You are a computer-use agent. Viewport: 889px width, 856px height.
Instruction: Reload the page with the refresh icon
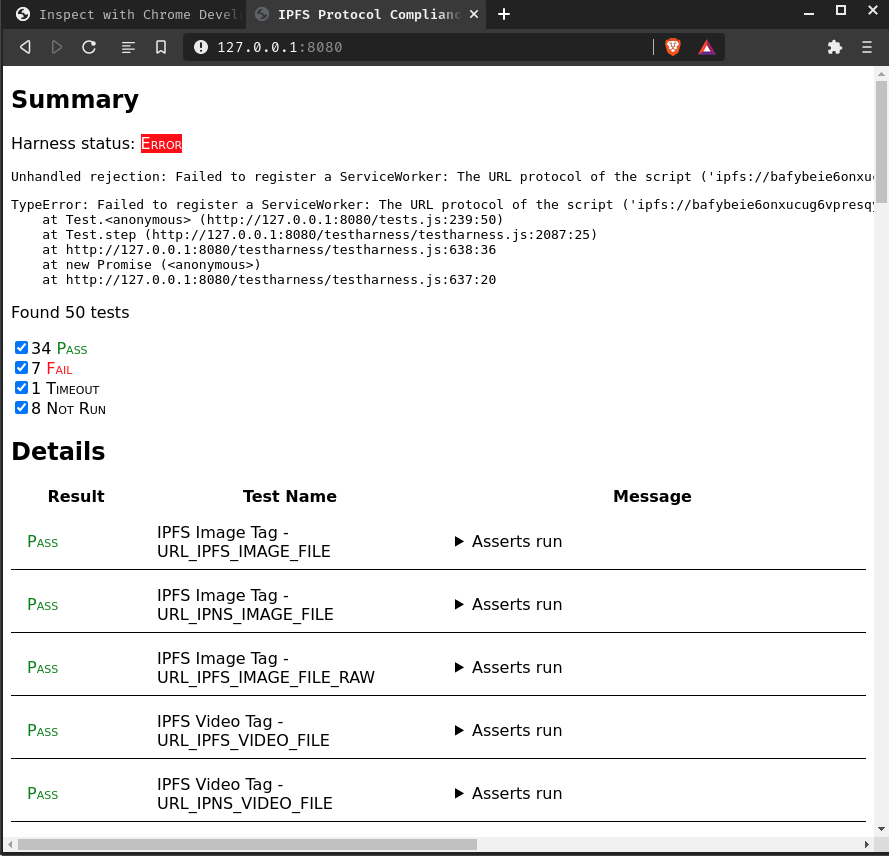point(89,47)
